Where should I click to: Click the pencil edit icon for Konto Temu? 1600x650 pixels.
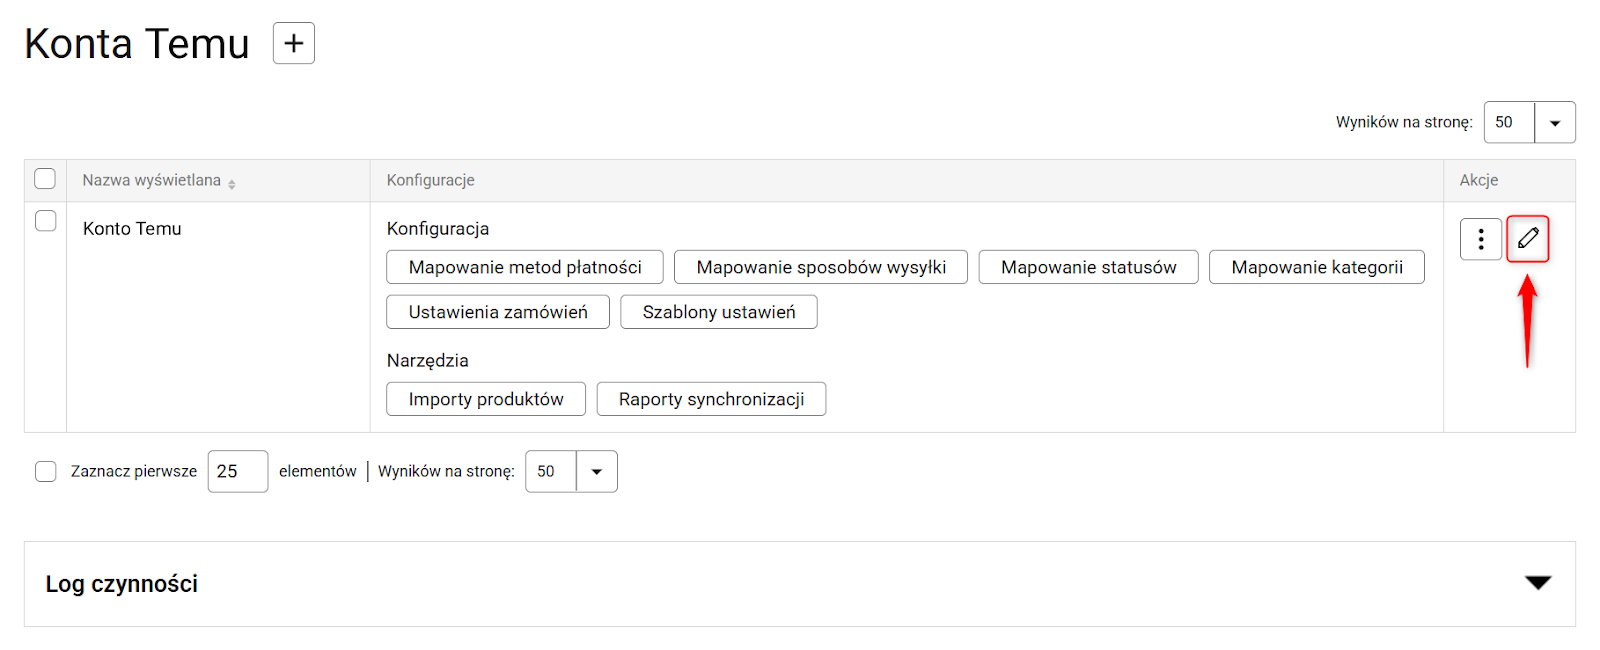point(1527,239)
